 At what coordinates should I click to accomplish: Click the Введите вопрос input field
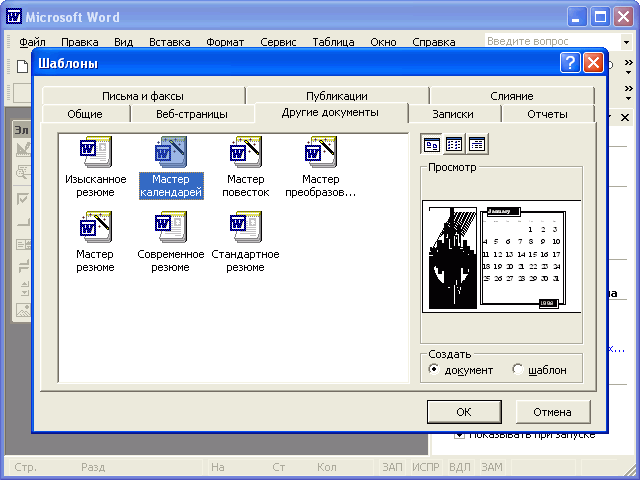click(553, 42)
